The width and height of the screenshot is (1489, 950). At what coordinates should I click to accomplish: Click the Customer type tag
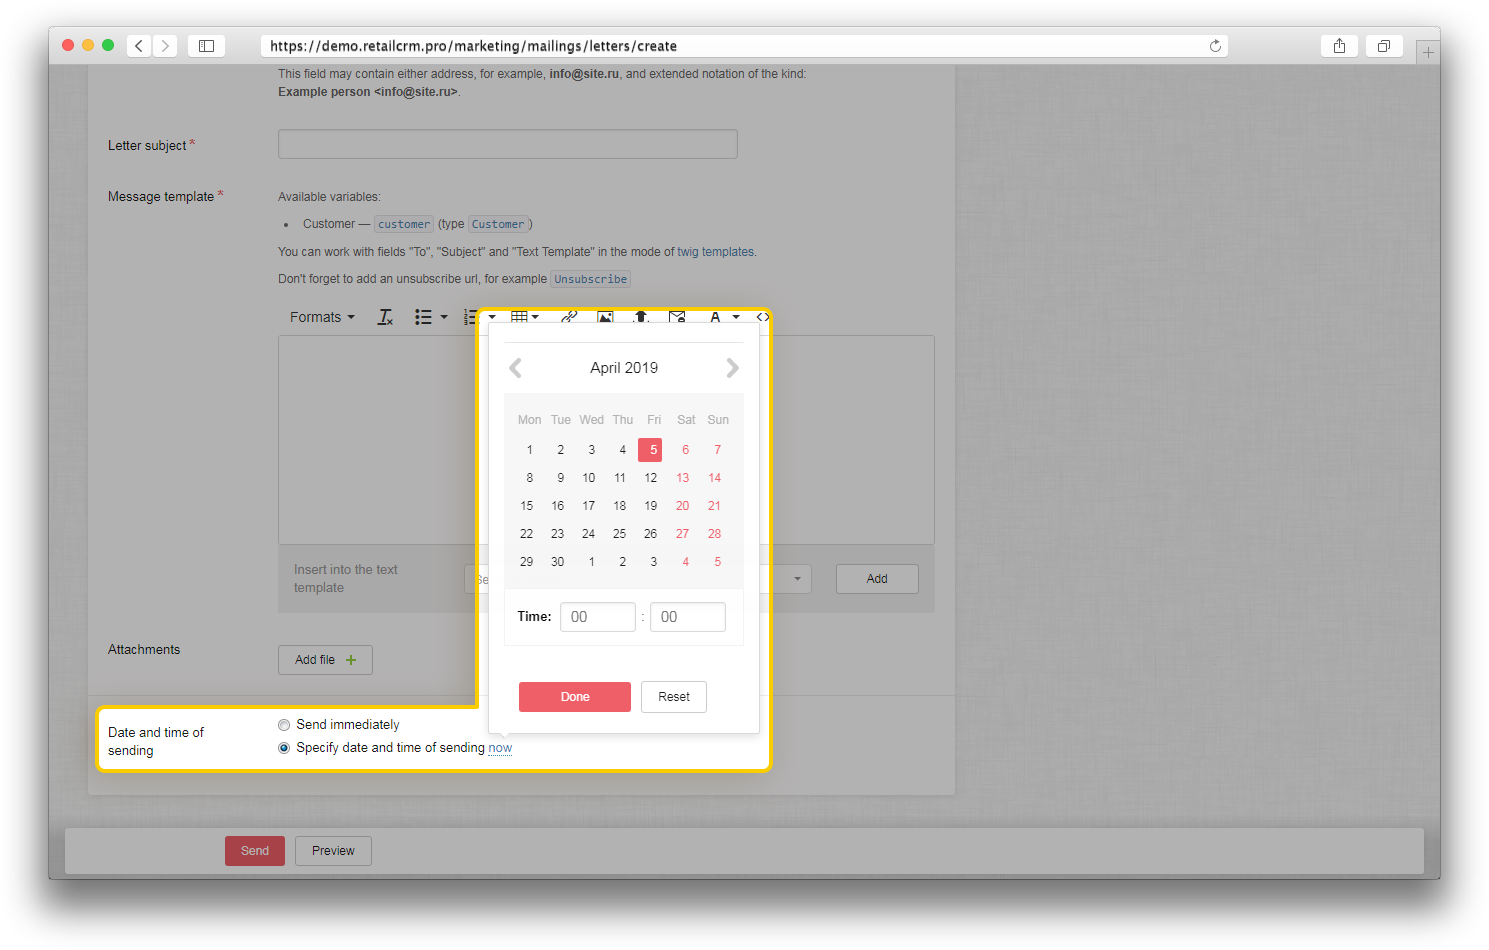point(498,224)
